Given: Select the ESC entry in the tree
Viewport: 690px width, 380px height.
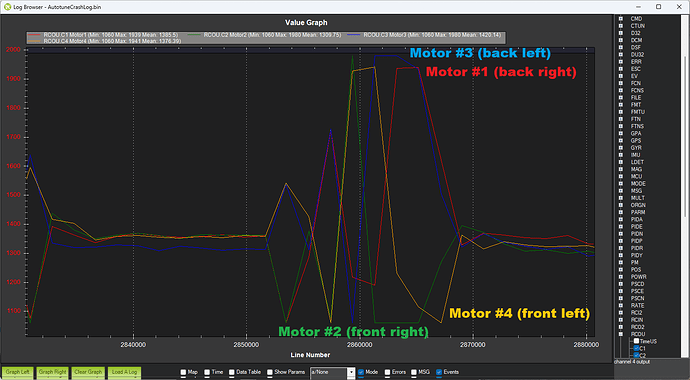Looking at the screenshot, I should (x=635, y=69).
